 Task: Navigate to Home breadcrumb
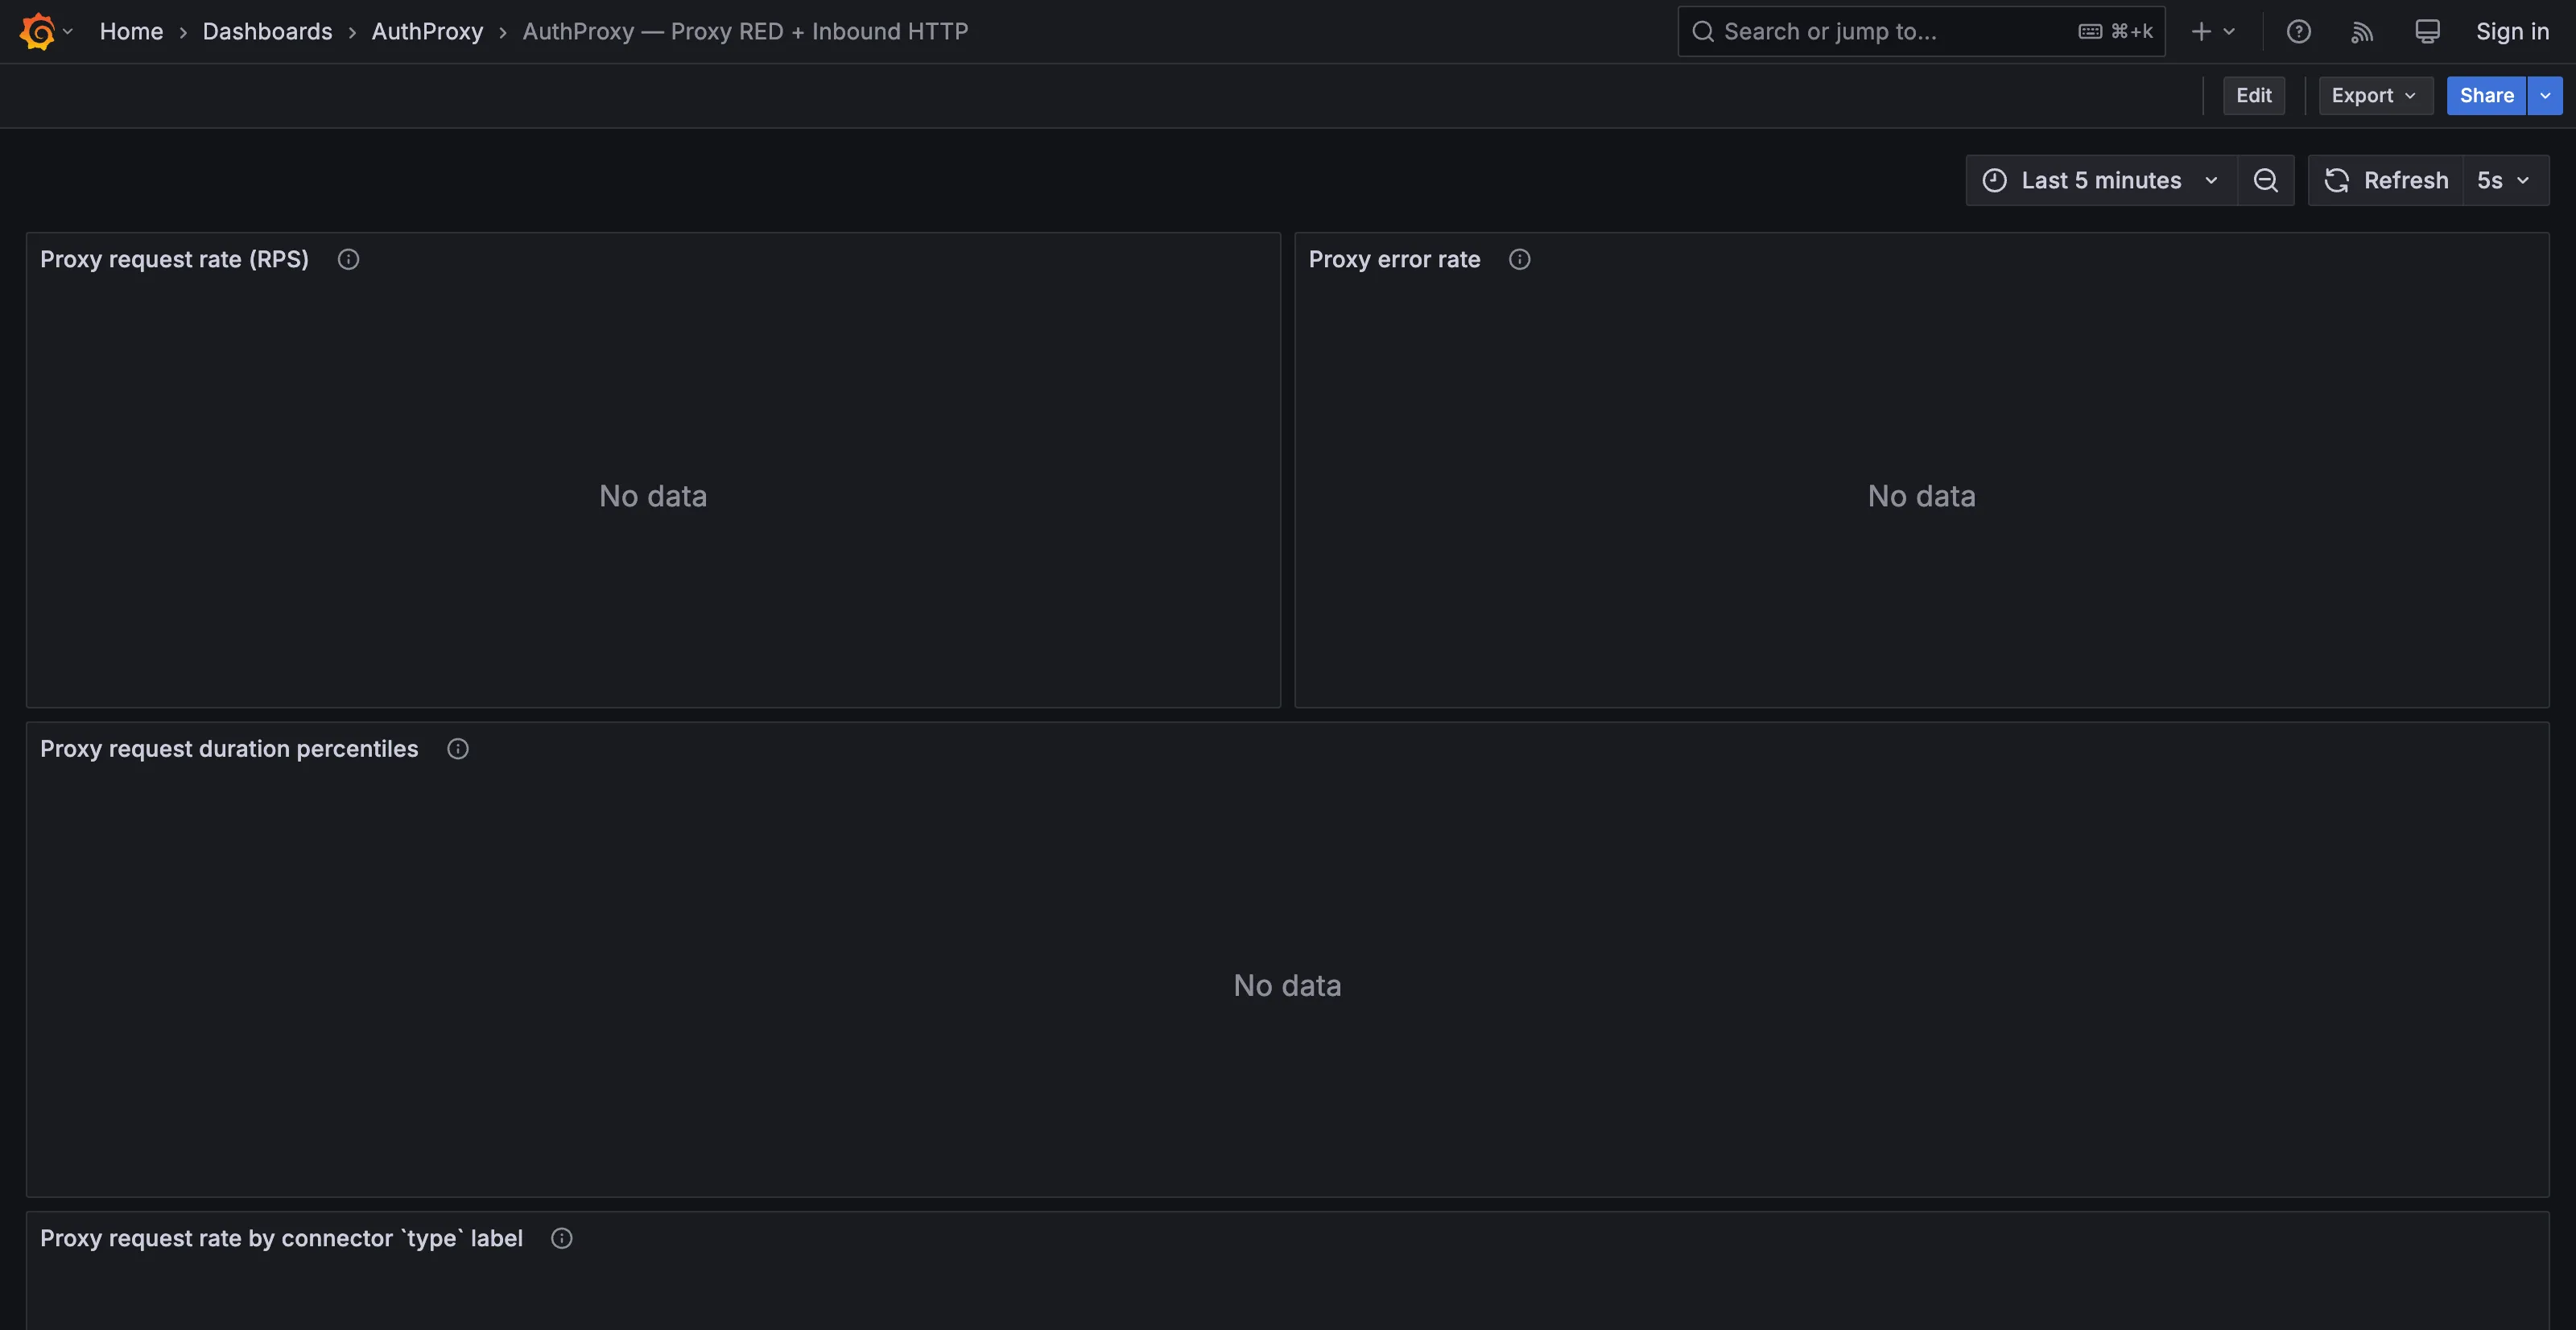point(131,31)
